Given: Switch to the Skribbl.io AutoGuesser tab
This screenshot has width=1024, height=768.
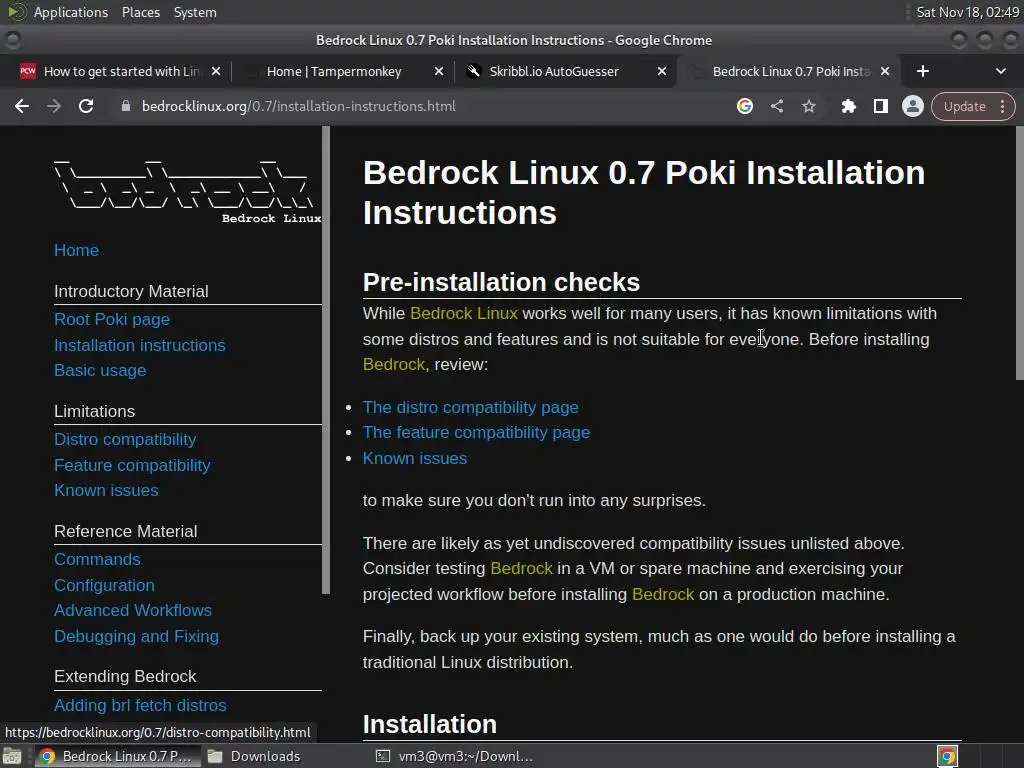Looking at the screenshot, I should coord(554,71).
